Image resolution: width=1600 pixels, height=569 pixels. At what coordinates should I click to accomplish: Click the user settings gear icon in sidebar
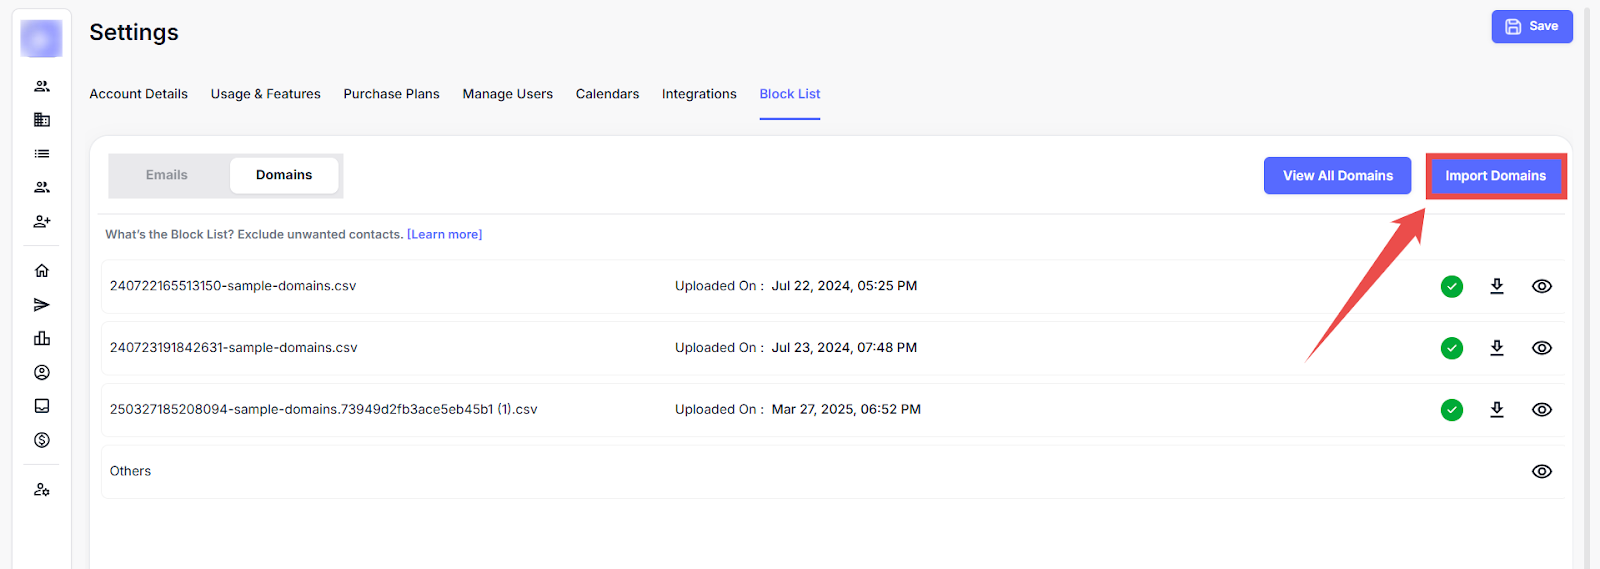click(x=42, y=490)
